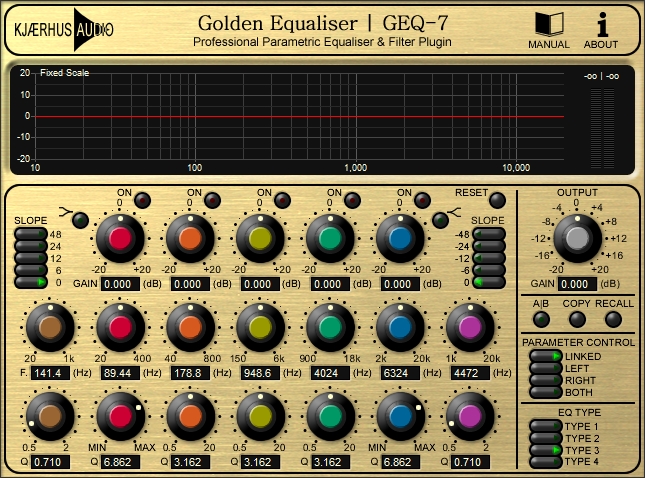Click the Q 0.710 field under brown knob
645x478 pixels.
pos(50,462)
